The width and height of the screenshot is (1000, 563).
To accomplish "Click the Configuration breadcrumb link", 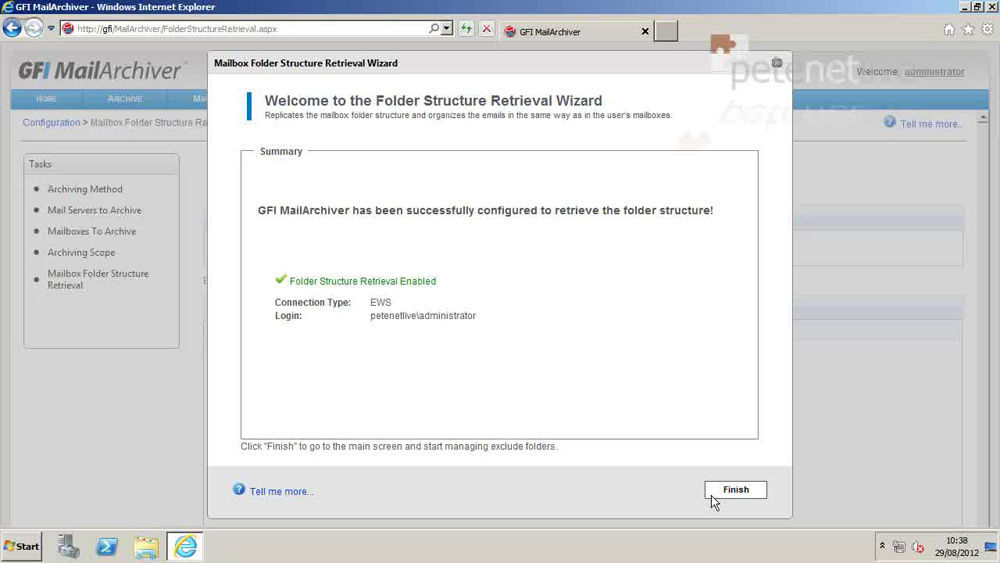I will [52, 122].
